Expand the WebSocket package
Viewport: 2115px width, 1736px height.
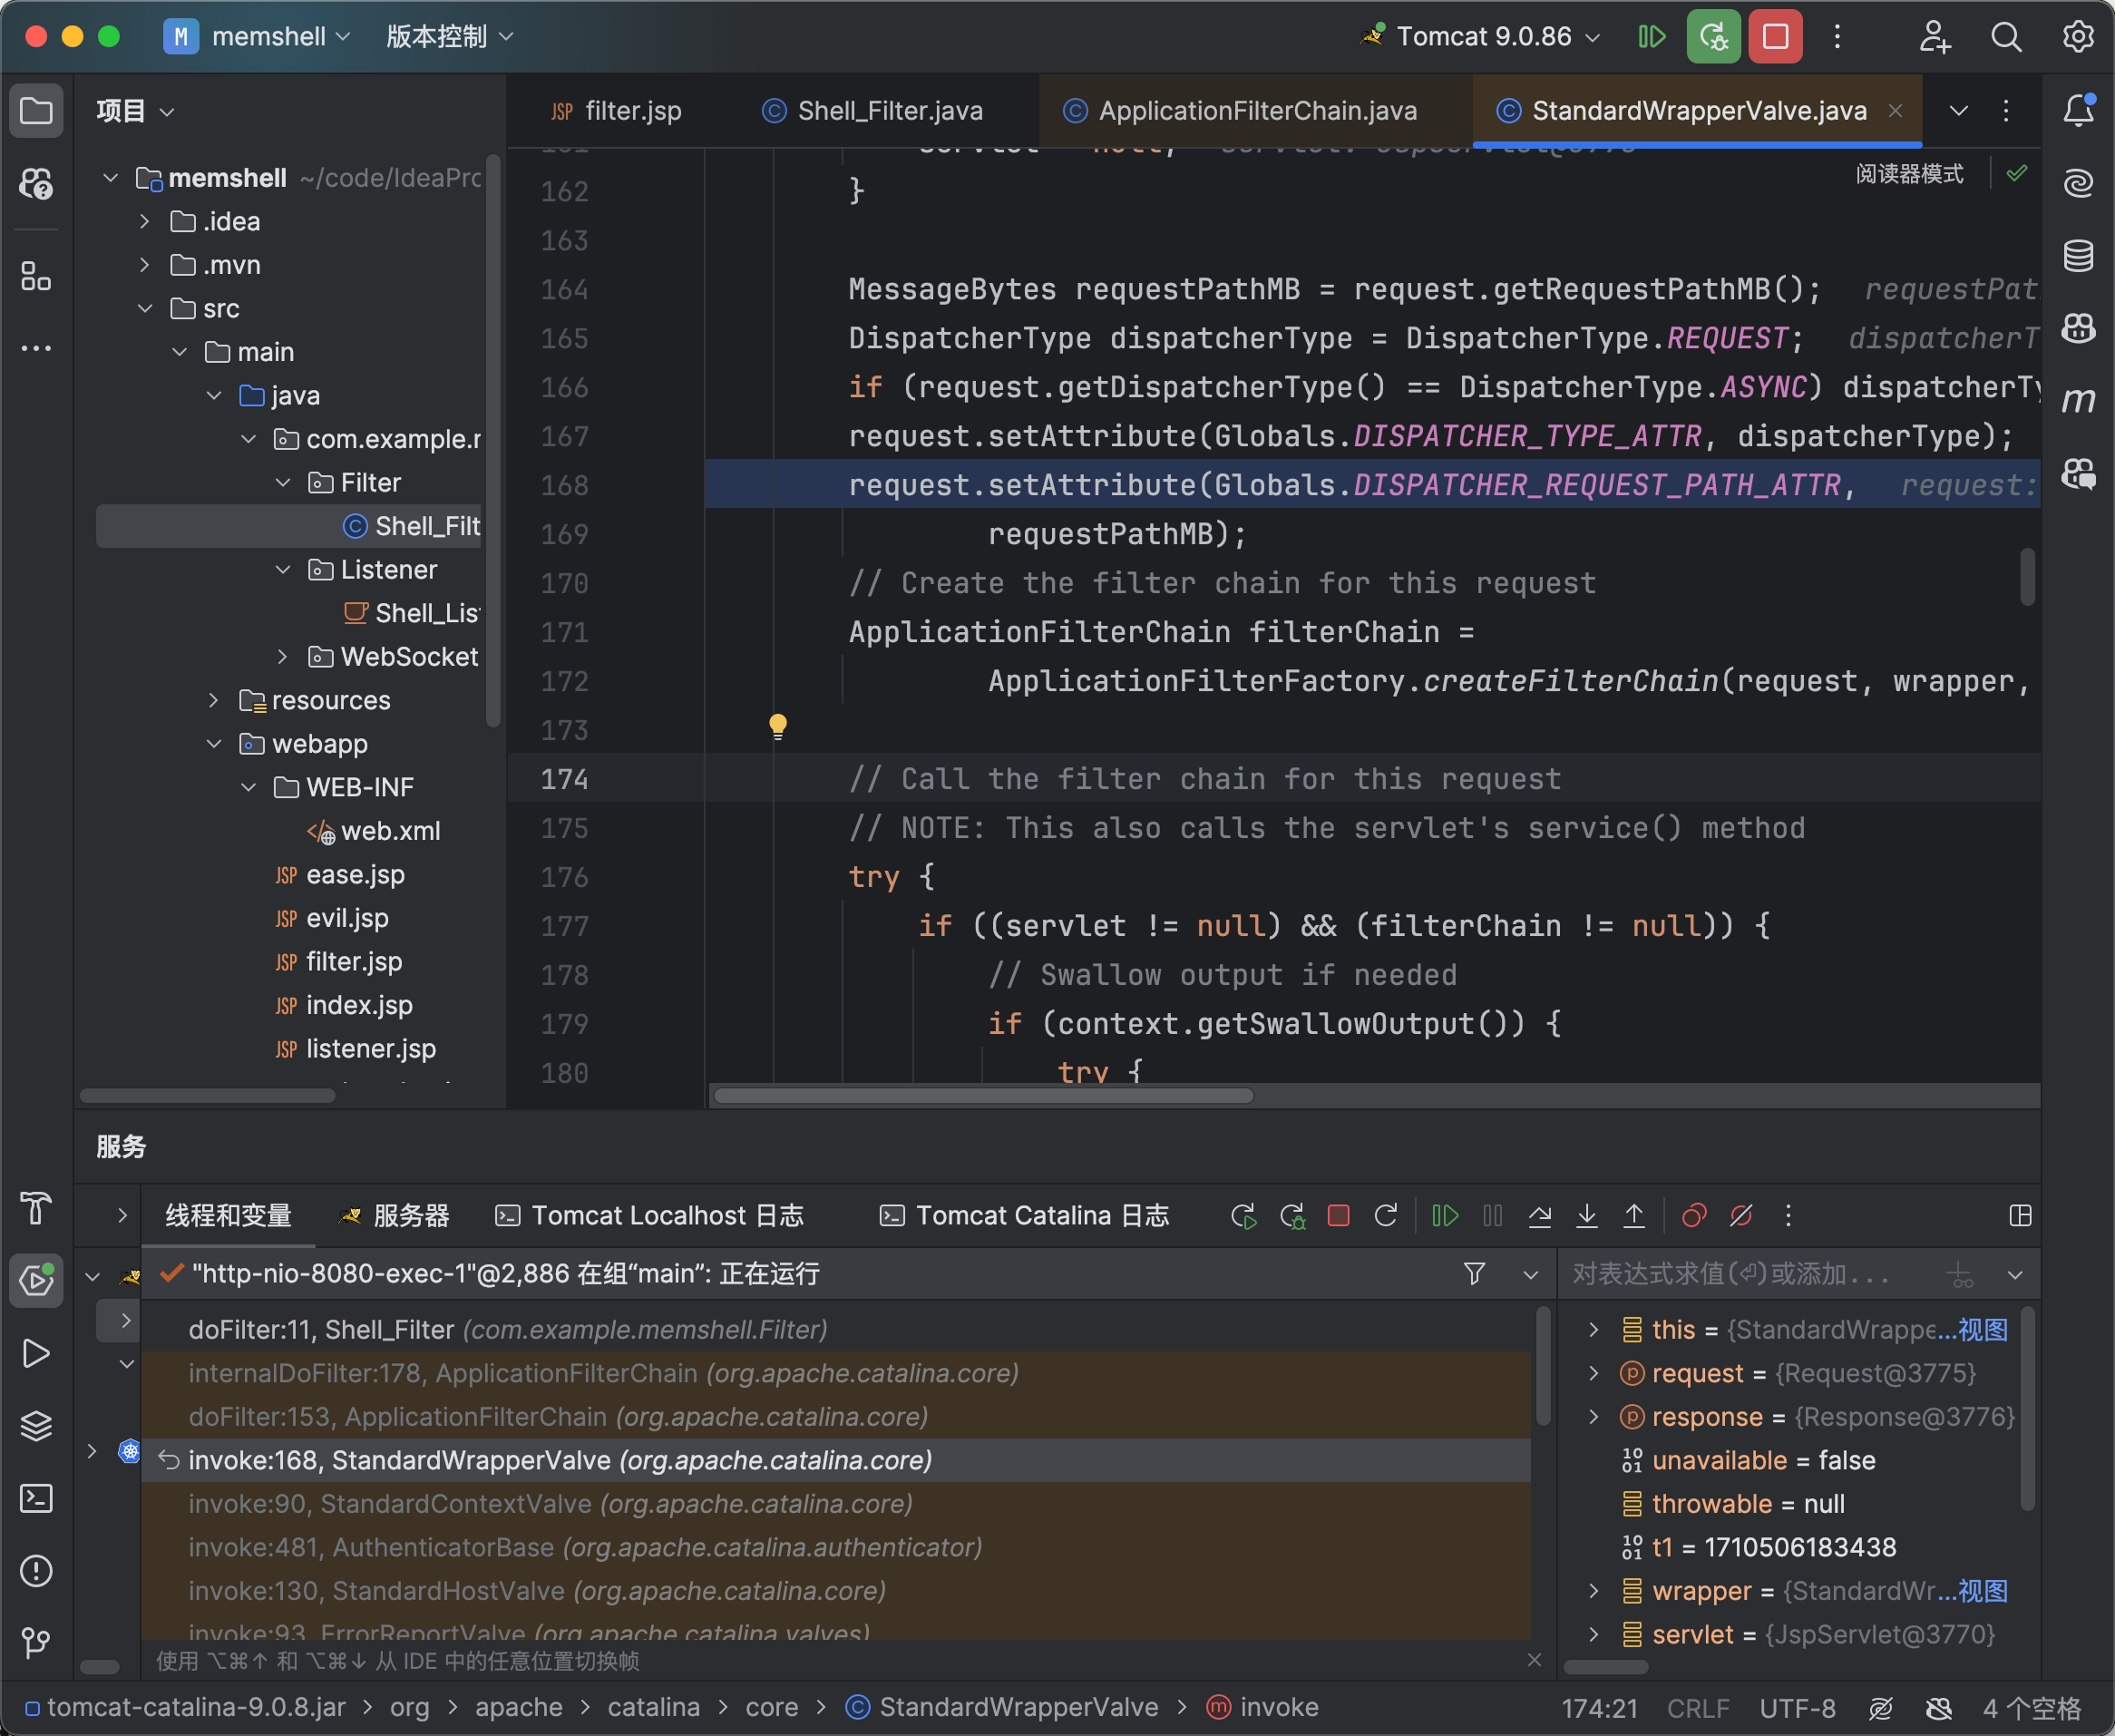(283, 656)
